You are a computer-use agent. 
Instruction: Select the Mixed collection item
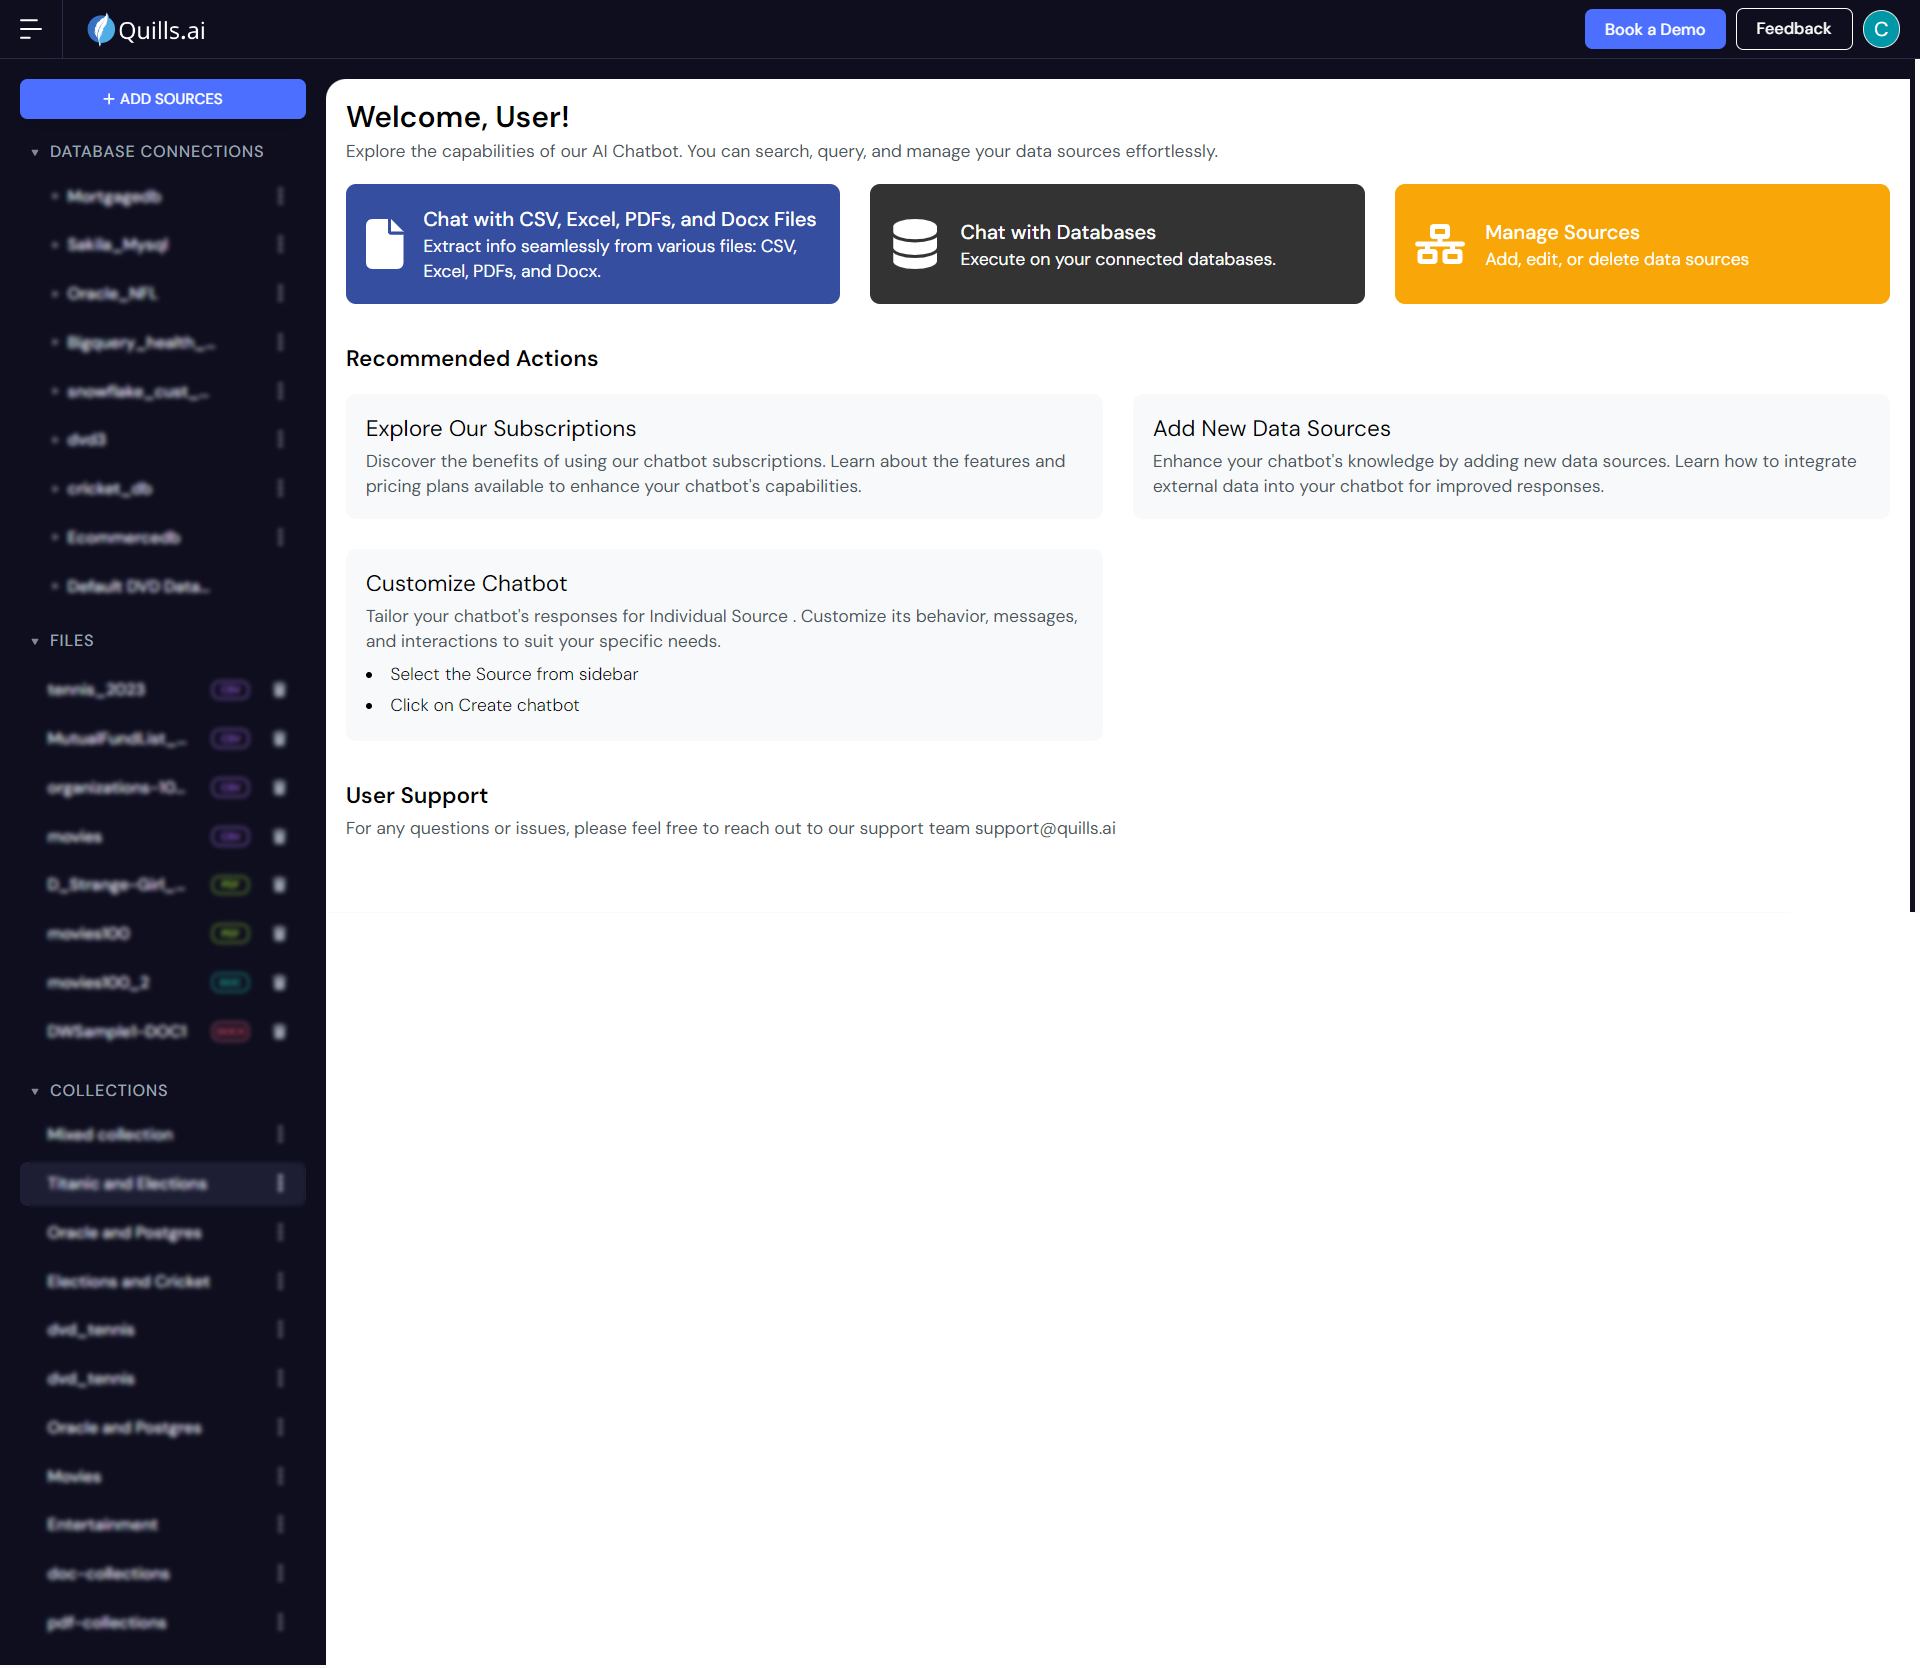(x=110, y=1134)
